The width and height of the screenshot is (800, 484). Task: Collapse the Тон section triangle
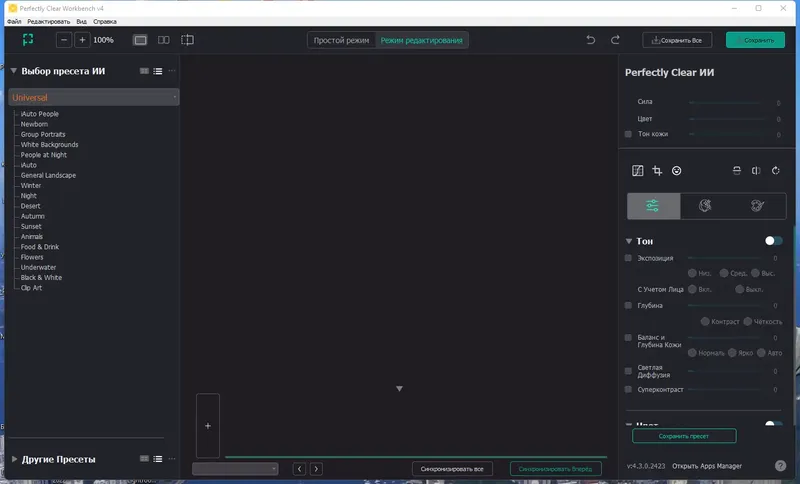pyautogui.click(x=629, y=241)
